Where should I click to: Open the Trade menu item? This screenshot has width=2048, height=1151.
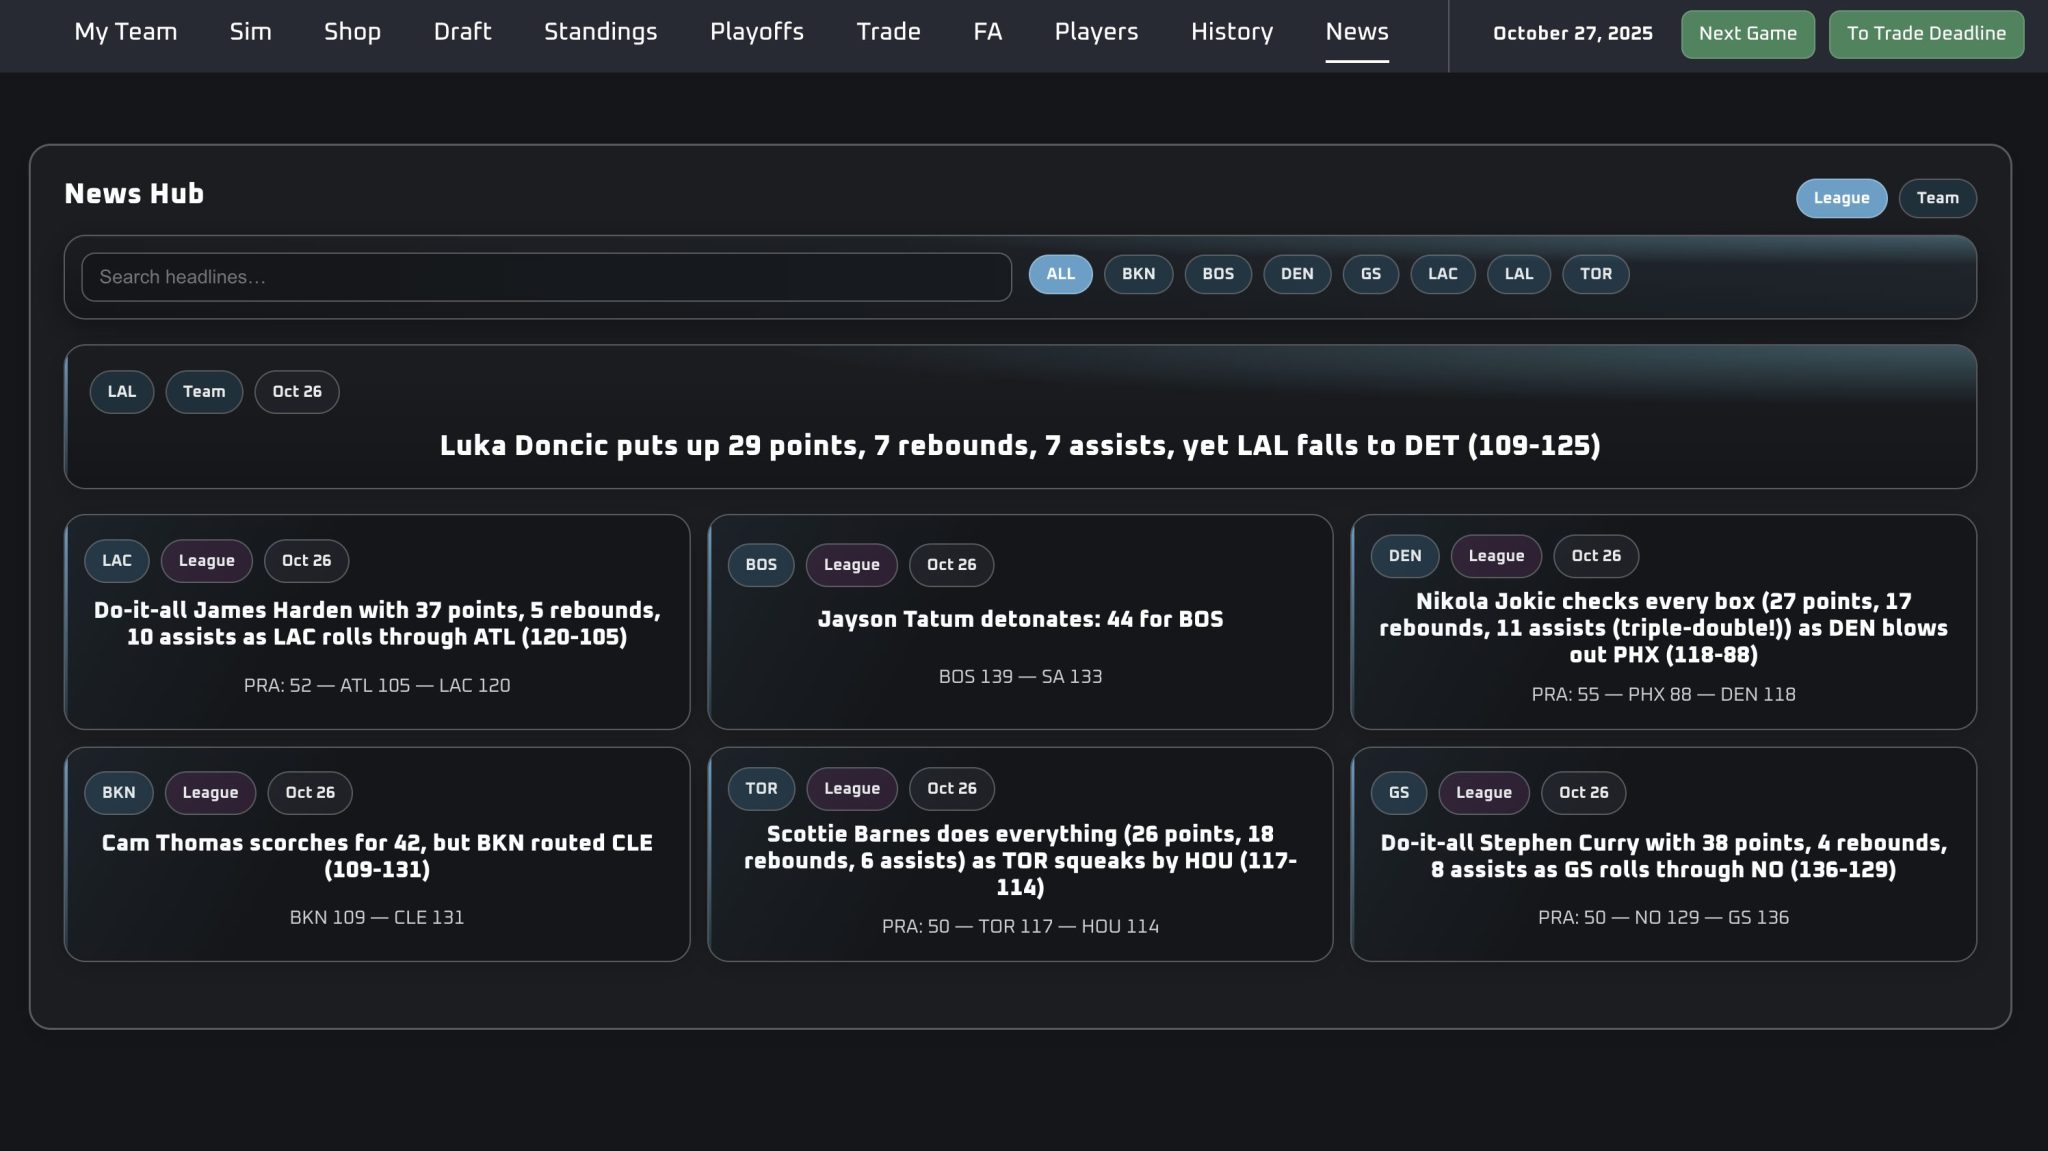tap(888, 32)
